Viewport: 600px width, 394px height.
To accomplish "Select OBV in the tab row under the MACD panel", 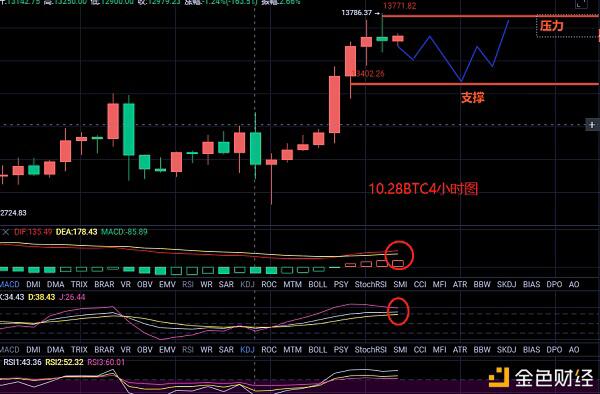I will point(145,284).
